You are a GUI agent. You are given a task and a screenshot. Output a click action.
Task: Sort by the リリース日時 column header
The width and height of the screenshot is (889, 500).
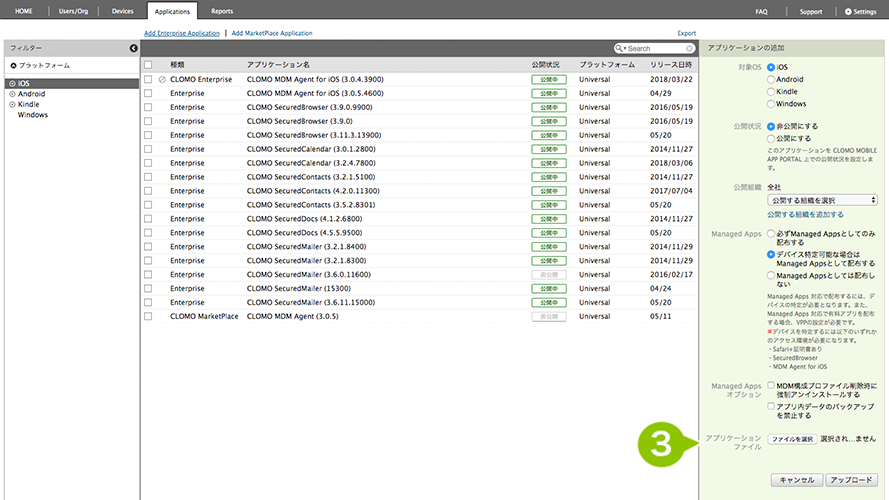tap(671, 65)
